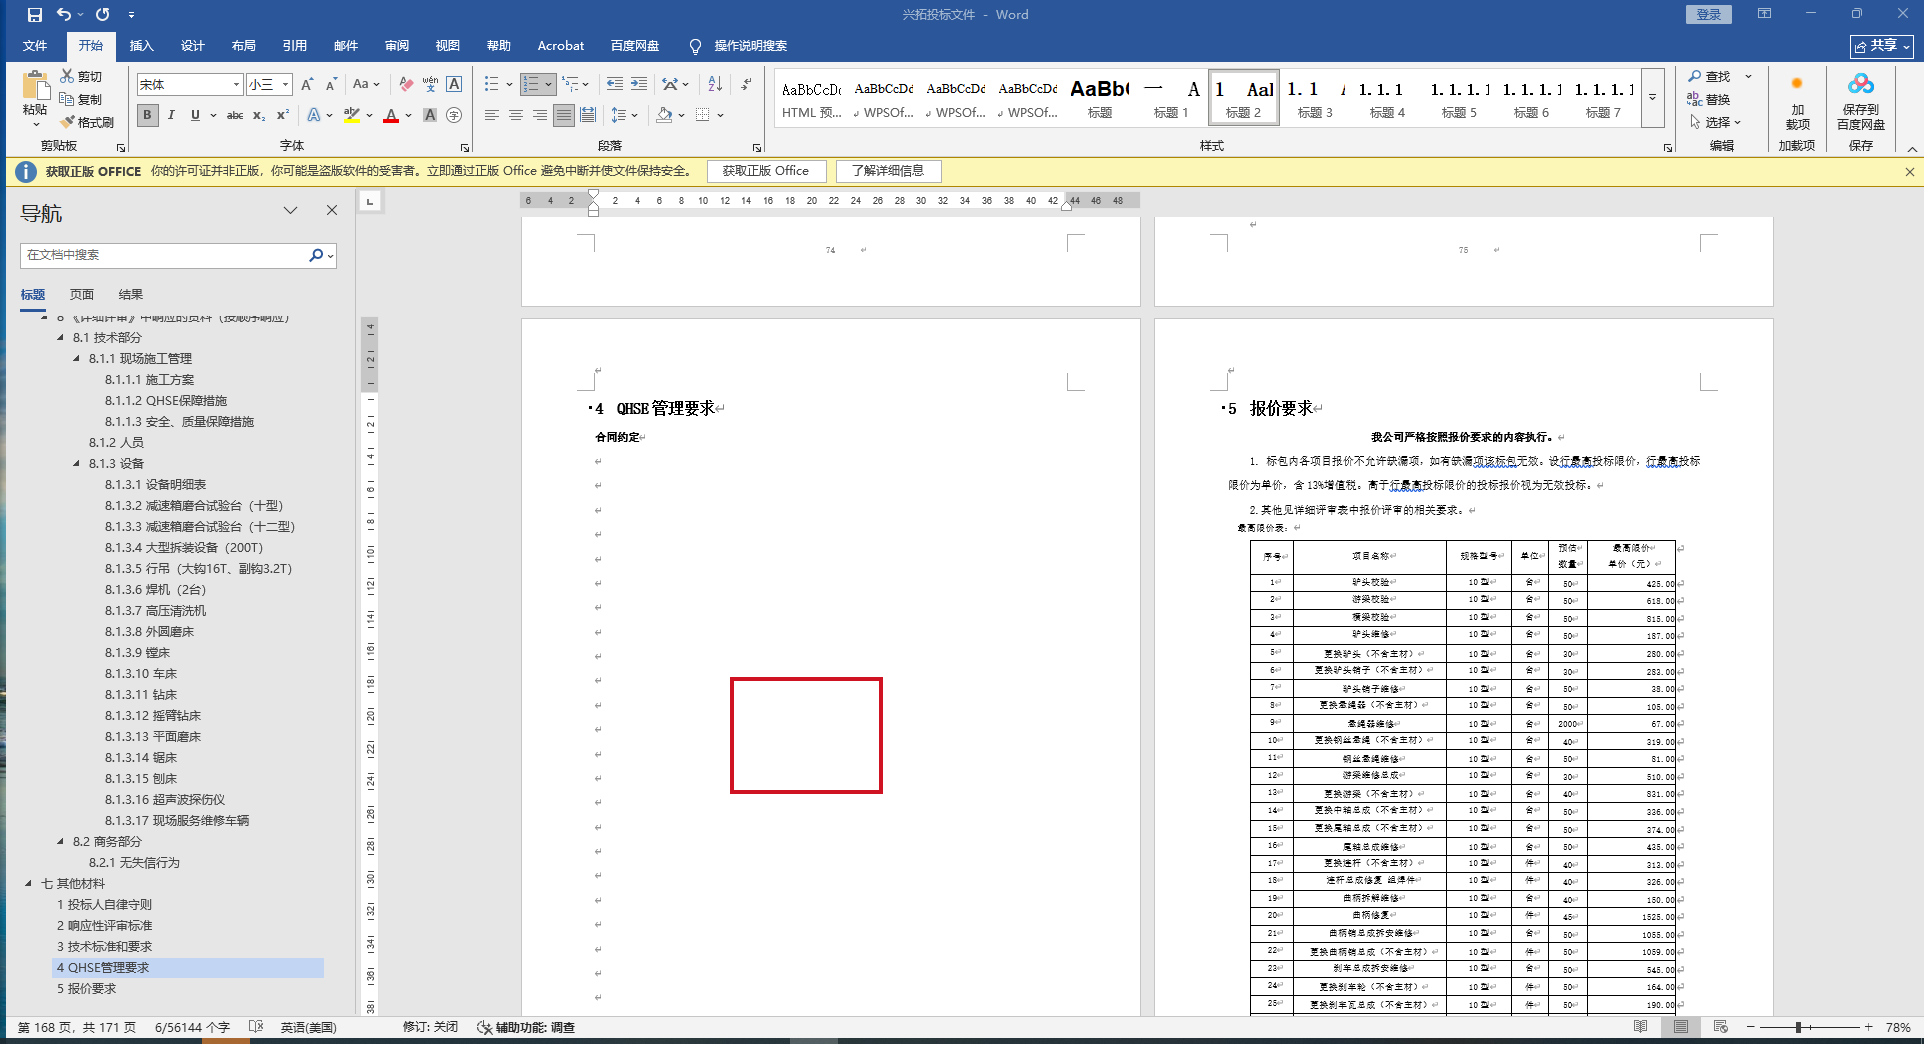Expand the styles gallery

(1652, 98)
